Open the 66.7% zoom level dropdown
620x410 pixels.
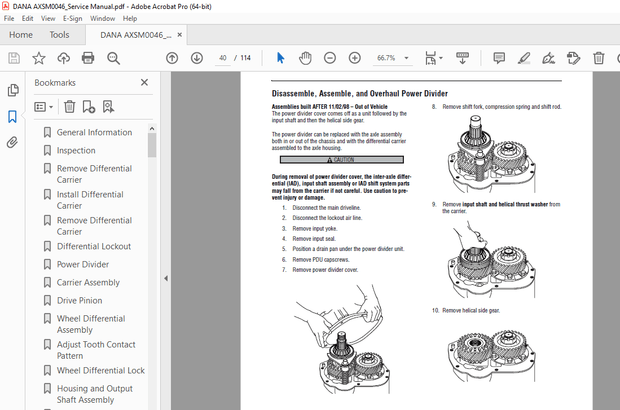pyautogui.click(x=392, y=58)
